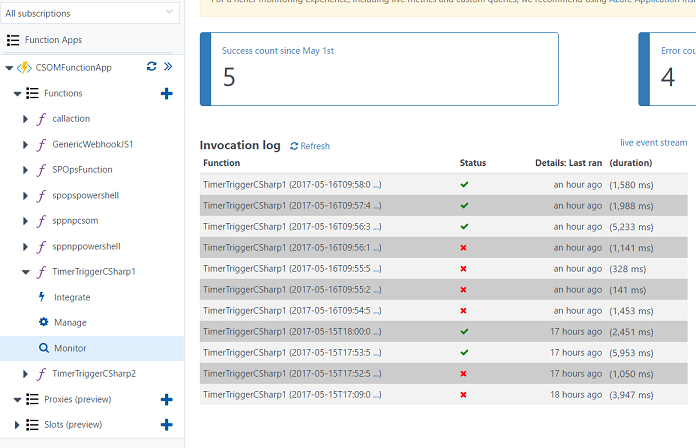This screenshot has height=448, width=696.
Task: Click the Manage gear icon
Action: point(43,322)
